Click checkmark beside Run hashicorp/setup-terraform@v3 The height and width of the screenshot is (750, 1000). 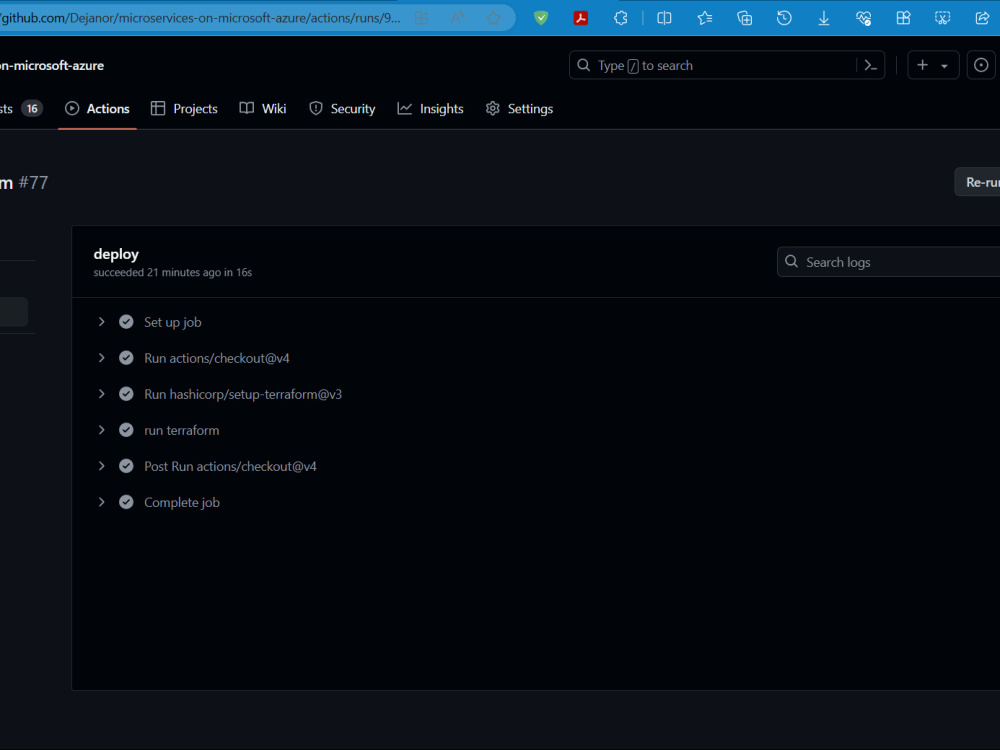[x=126, y=394]
